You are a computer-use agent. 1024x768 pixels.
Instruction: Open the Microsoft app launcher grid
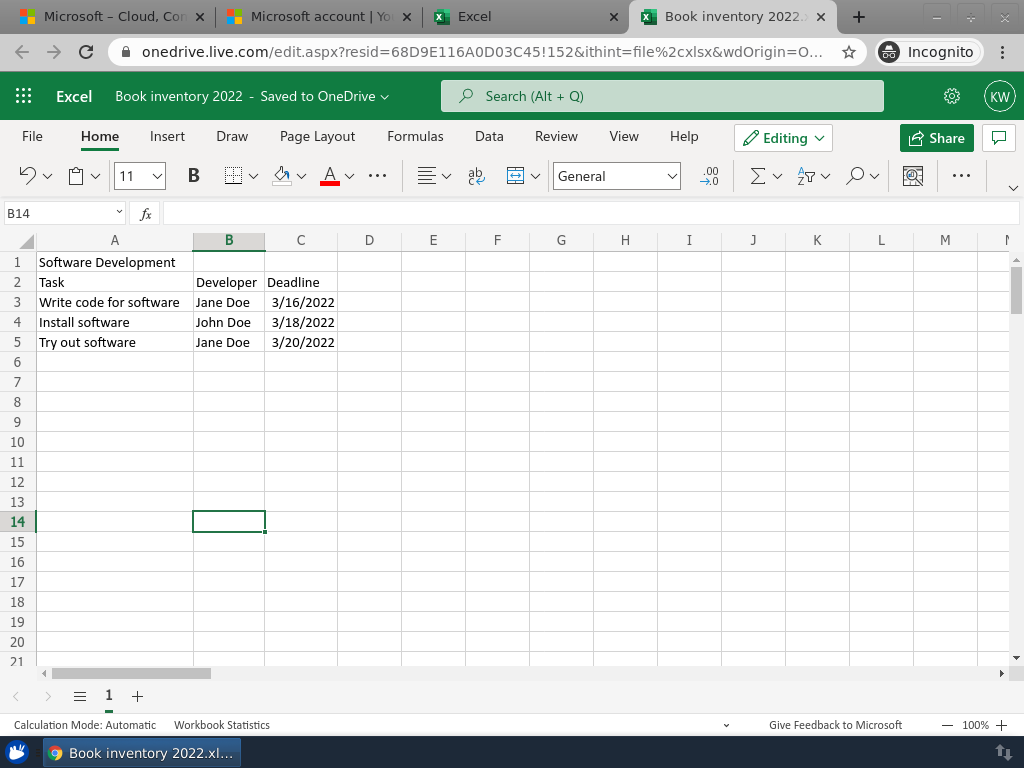pos(24,96)
